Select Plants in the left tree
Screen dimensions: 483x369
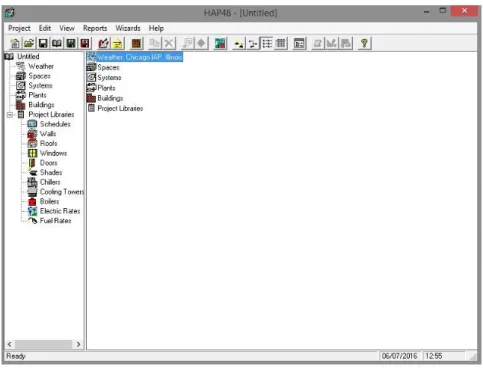click(x=37, y=95)
